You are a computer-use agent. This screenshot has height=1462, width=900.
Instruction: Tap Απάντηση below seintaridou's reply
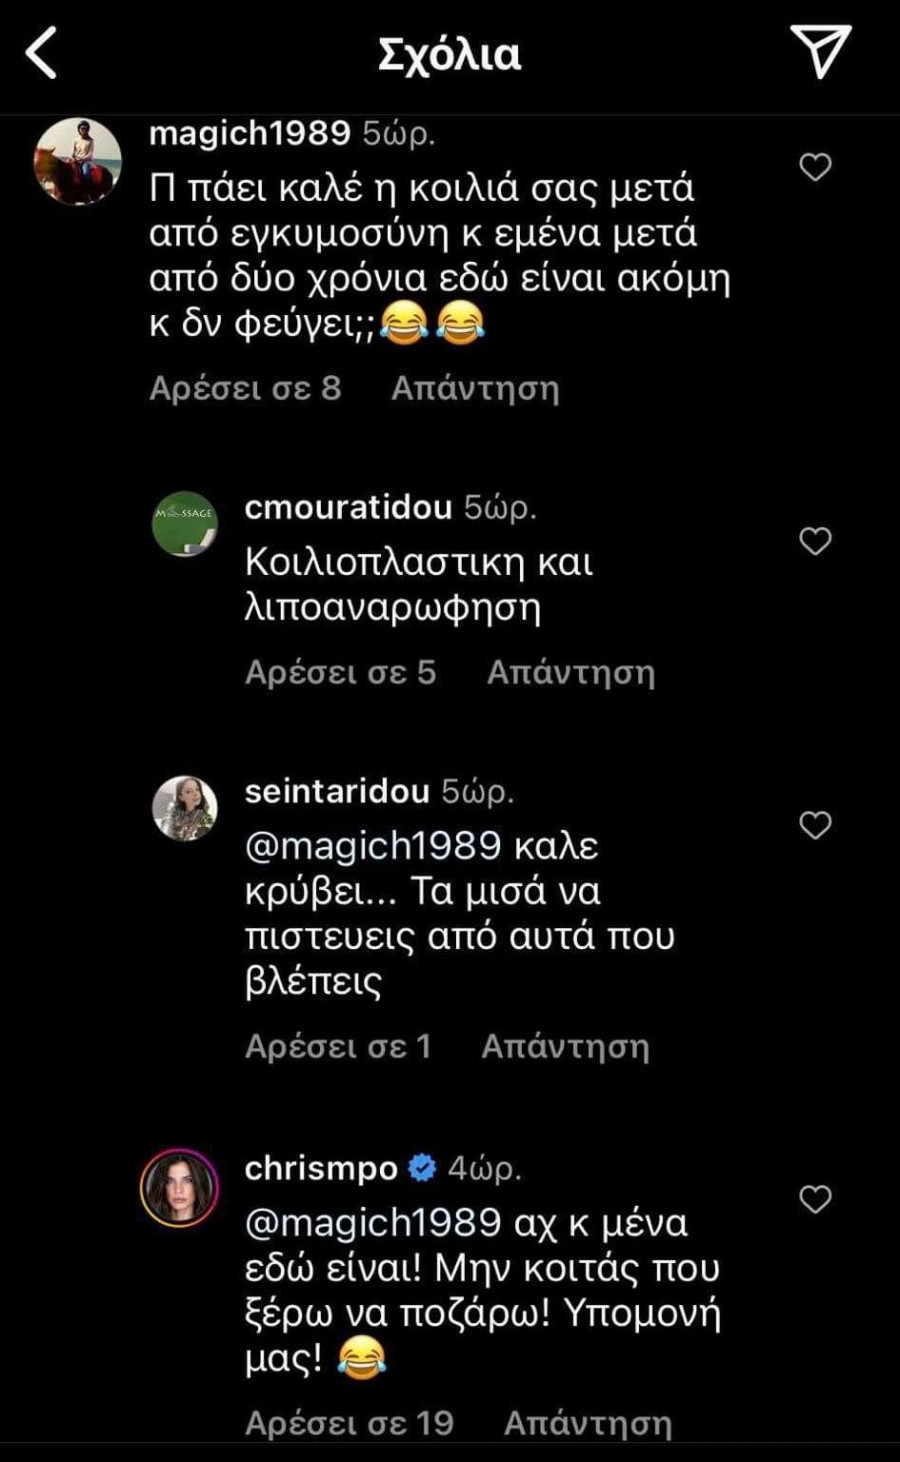(x=565, y=1046)
